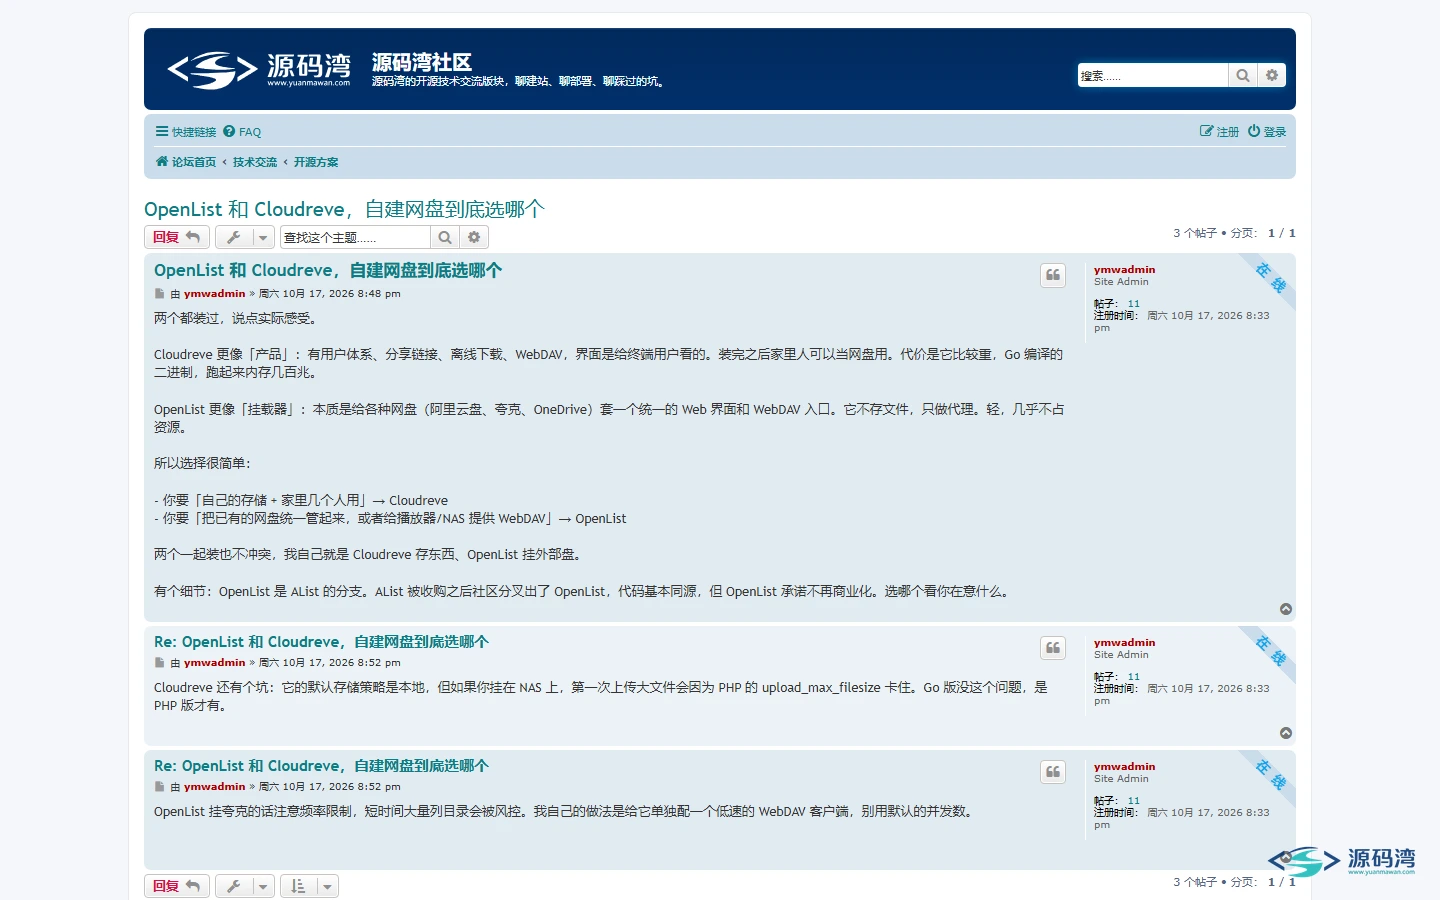The height and width of the screenshot is (900, 1440).
Task: Open topic tools wrench dropdown above the first post
Action: (x=245, y=237)
